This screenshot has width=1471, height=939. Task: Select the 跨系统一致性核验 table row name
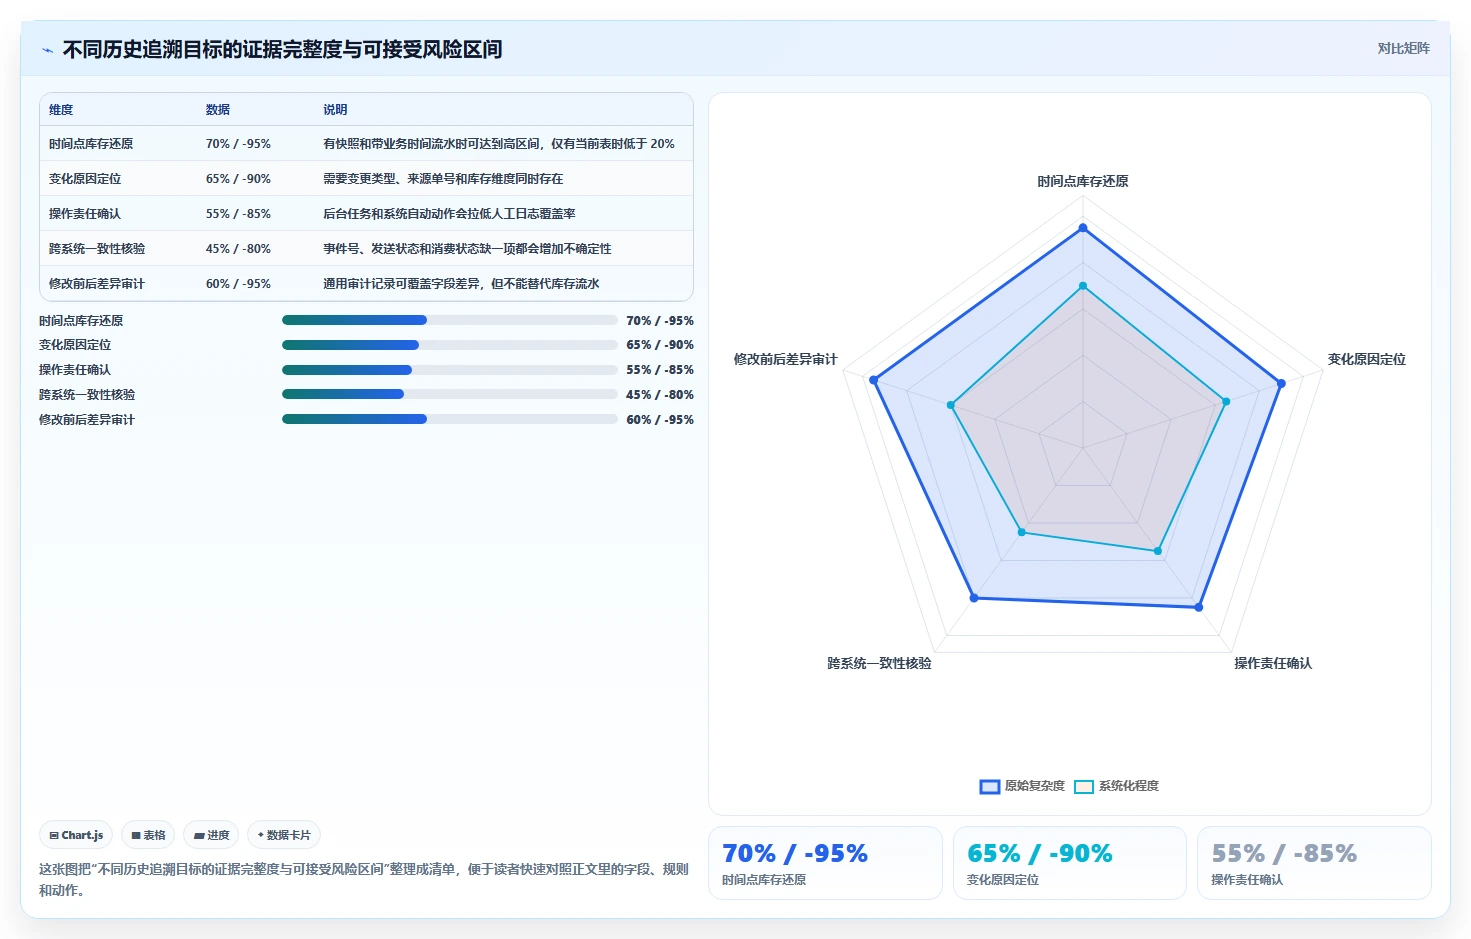[x=97, y=249]
